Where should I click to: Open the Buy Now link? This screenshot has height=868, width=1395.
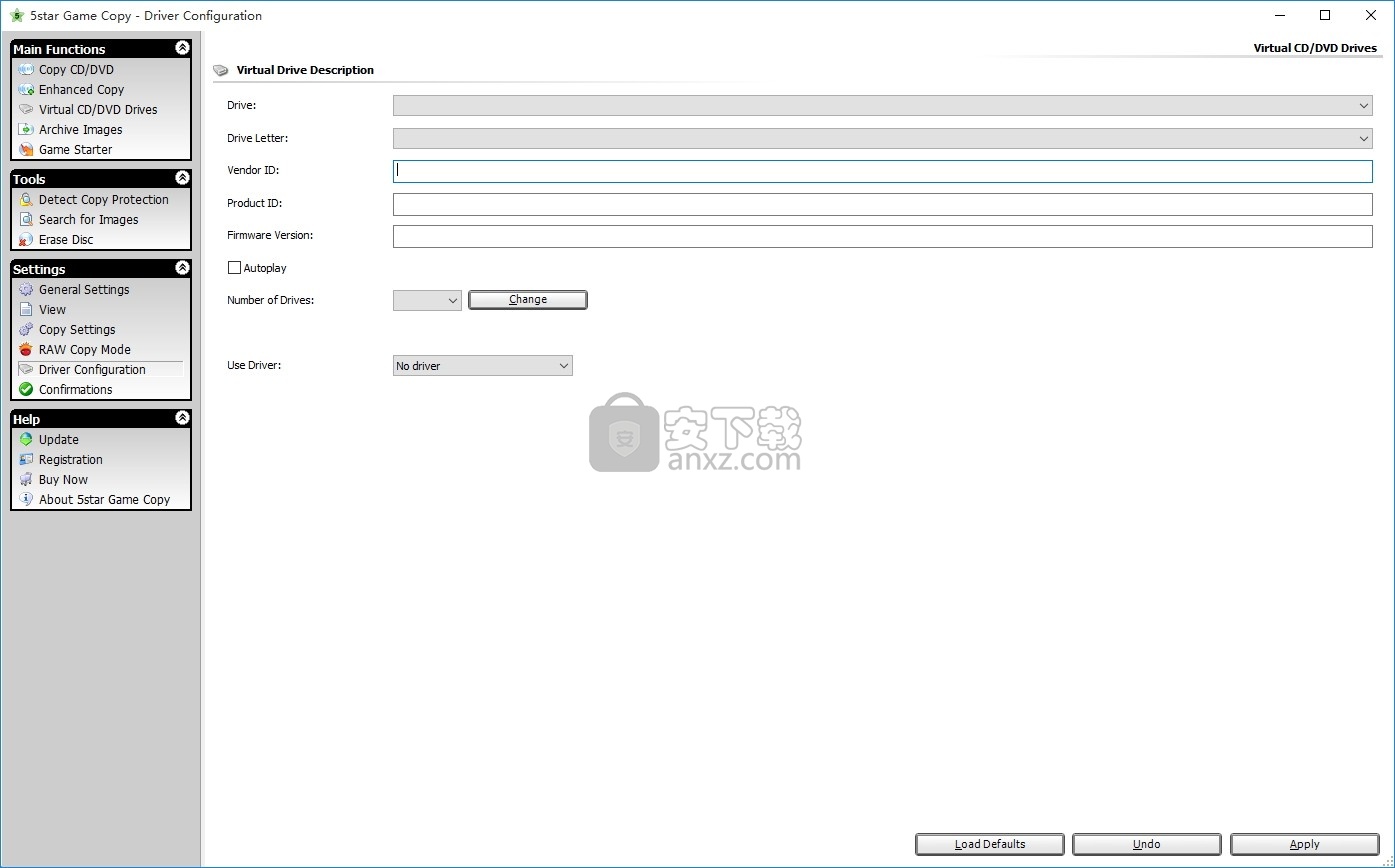[x=63, y=479]
